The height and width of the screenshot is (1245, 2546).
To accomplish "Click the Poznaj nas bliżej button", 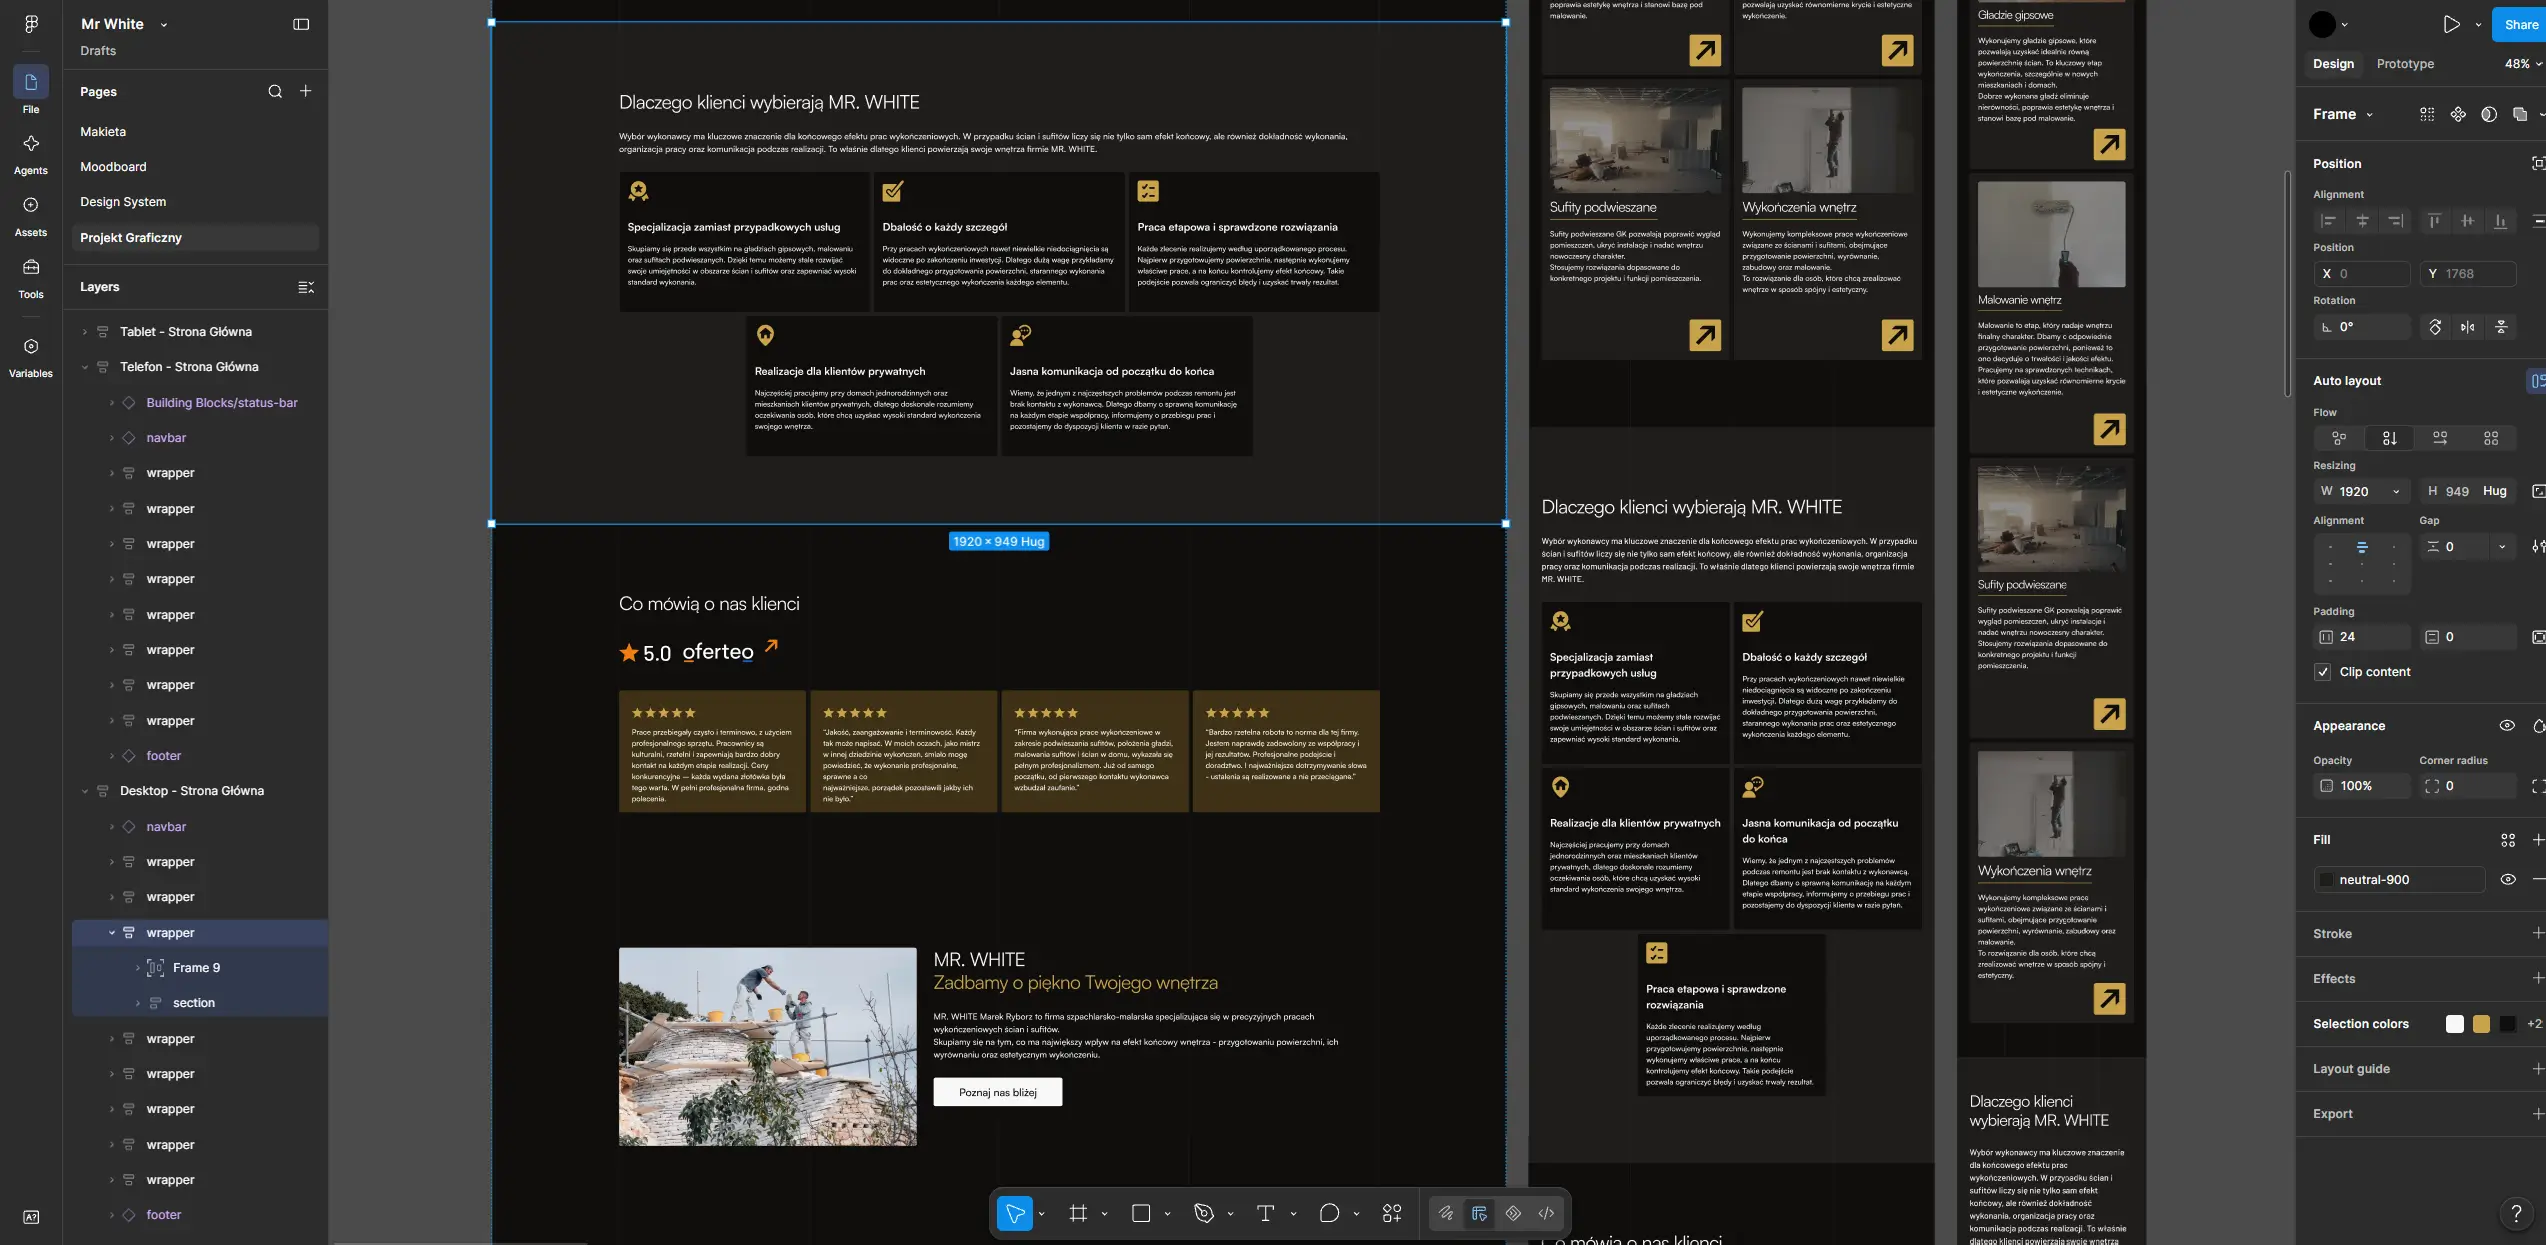I will (997, 1092).
